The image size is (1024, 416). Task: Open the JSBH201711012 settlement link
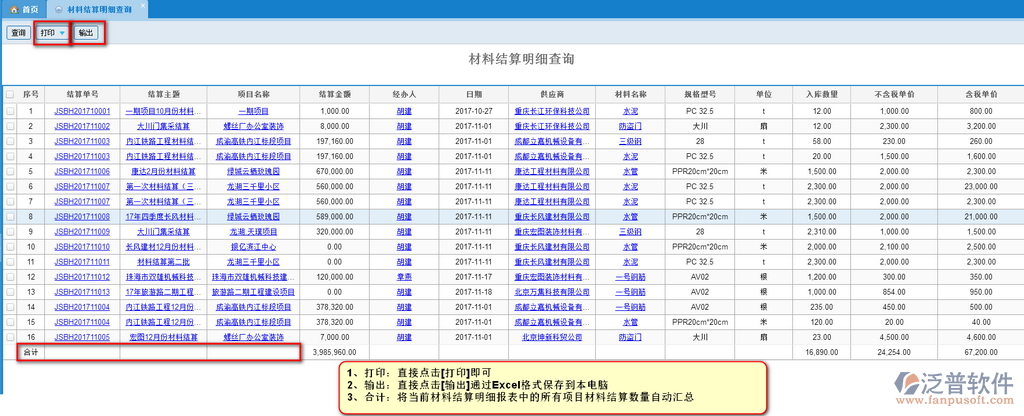pos(82,277)
